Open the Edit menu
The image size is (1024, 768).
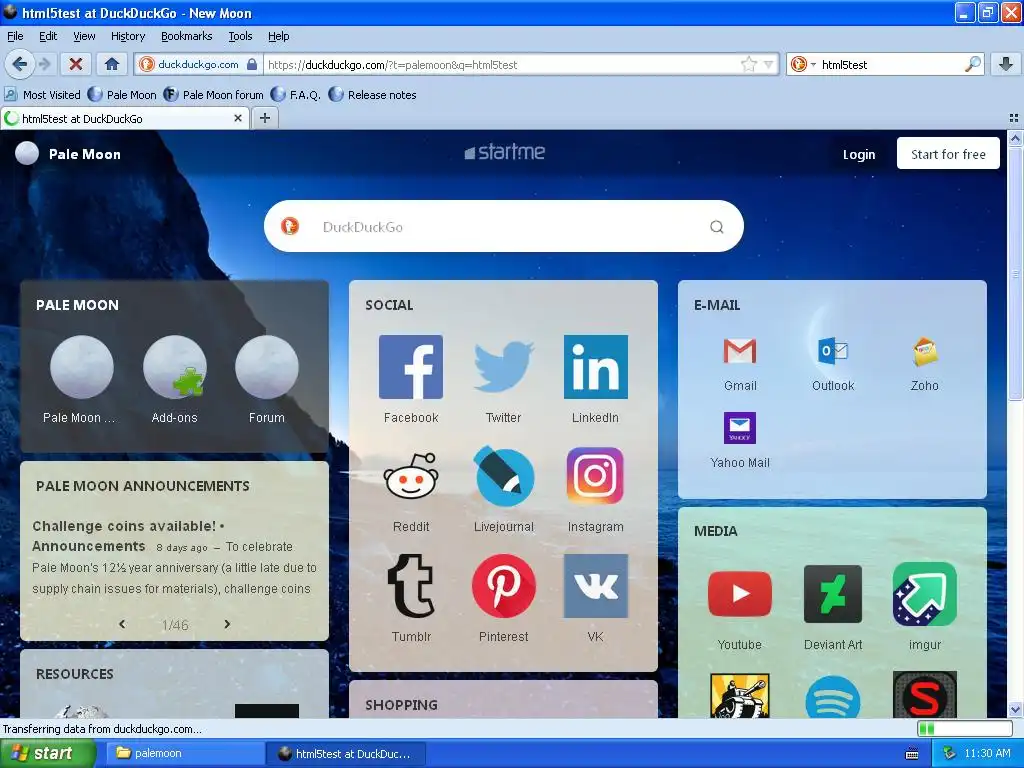[48, 36]
